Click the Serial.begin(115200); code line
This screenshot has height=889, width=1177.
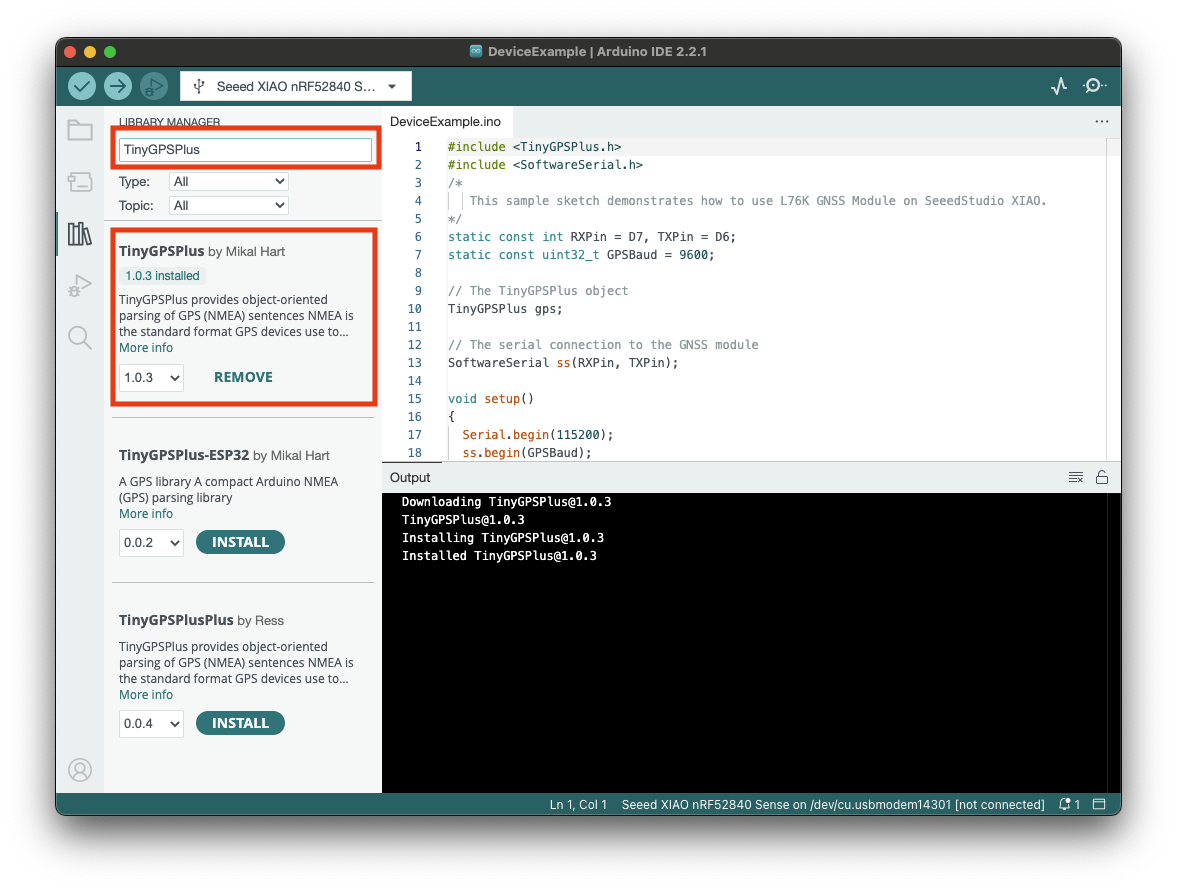tap(537, 435)
